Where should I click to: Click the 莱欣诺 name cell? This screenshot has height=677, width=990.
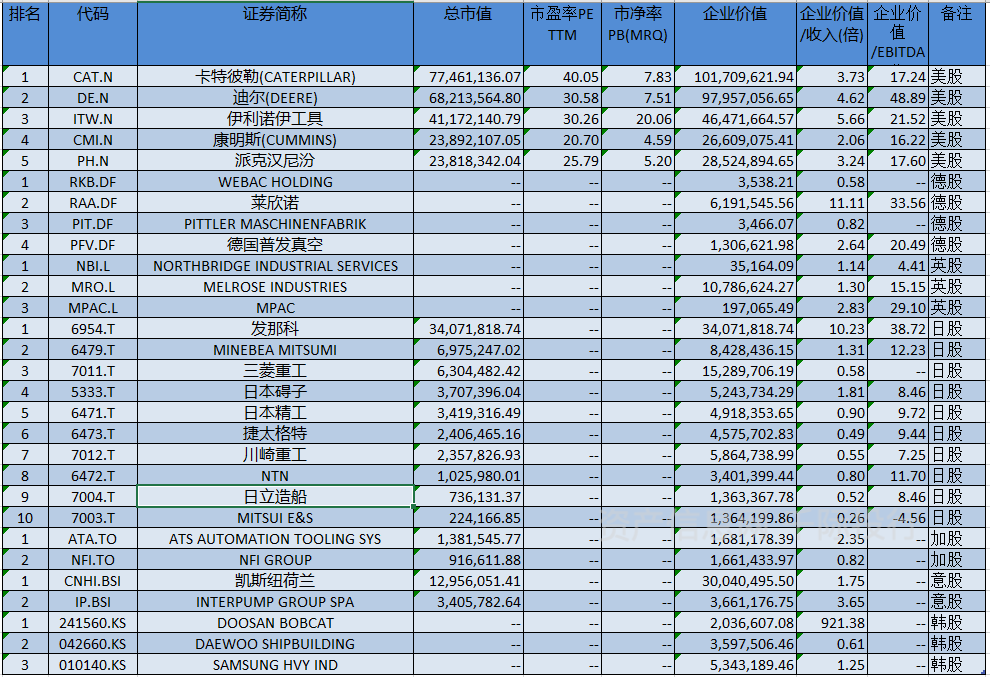pos(275,203)
